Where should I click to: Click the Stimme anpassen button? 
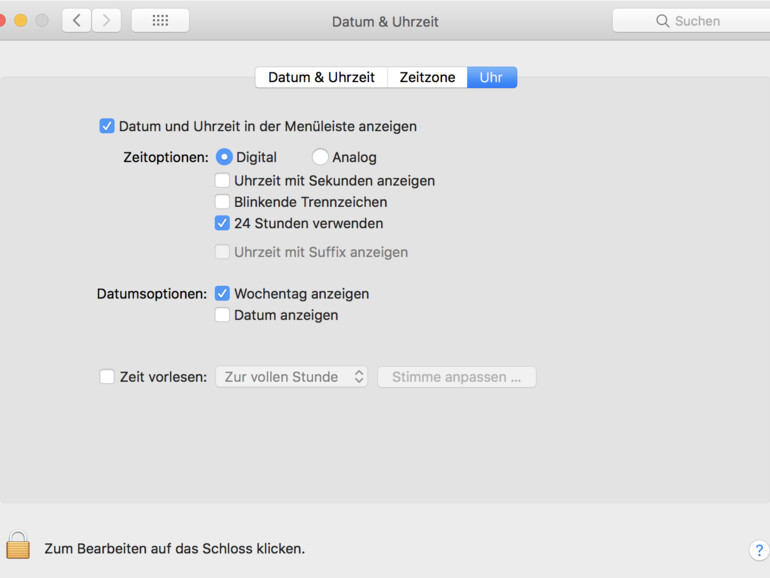[456, 377]
